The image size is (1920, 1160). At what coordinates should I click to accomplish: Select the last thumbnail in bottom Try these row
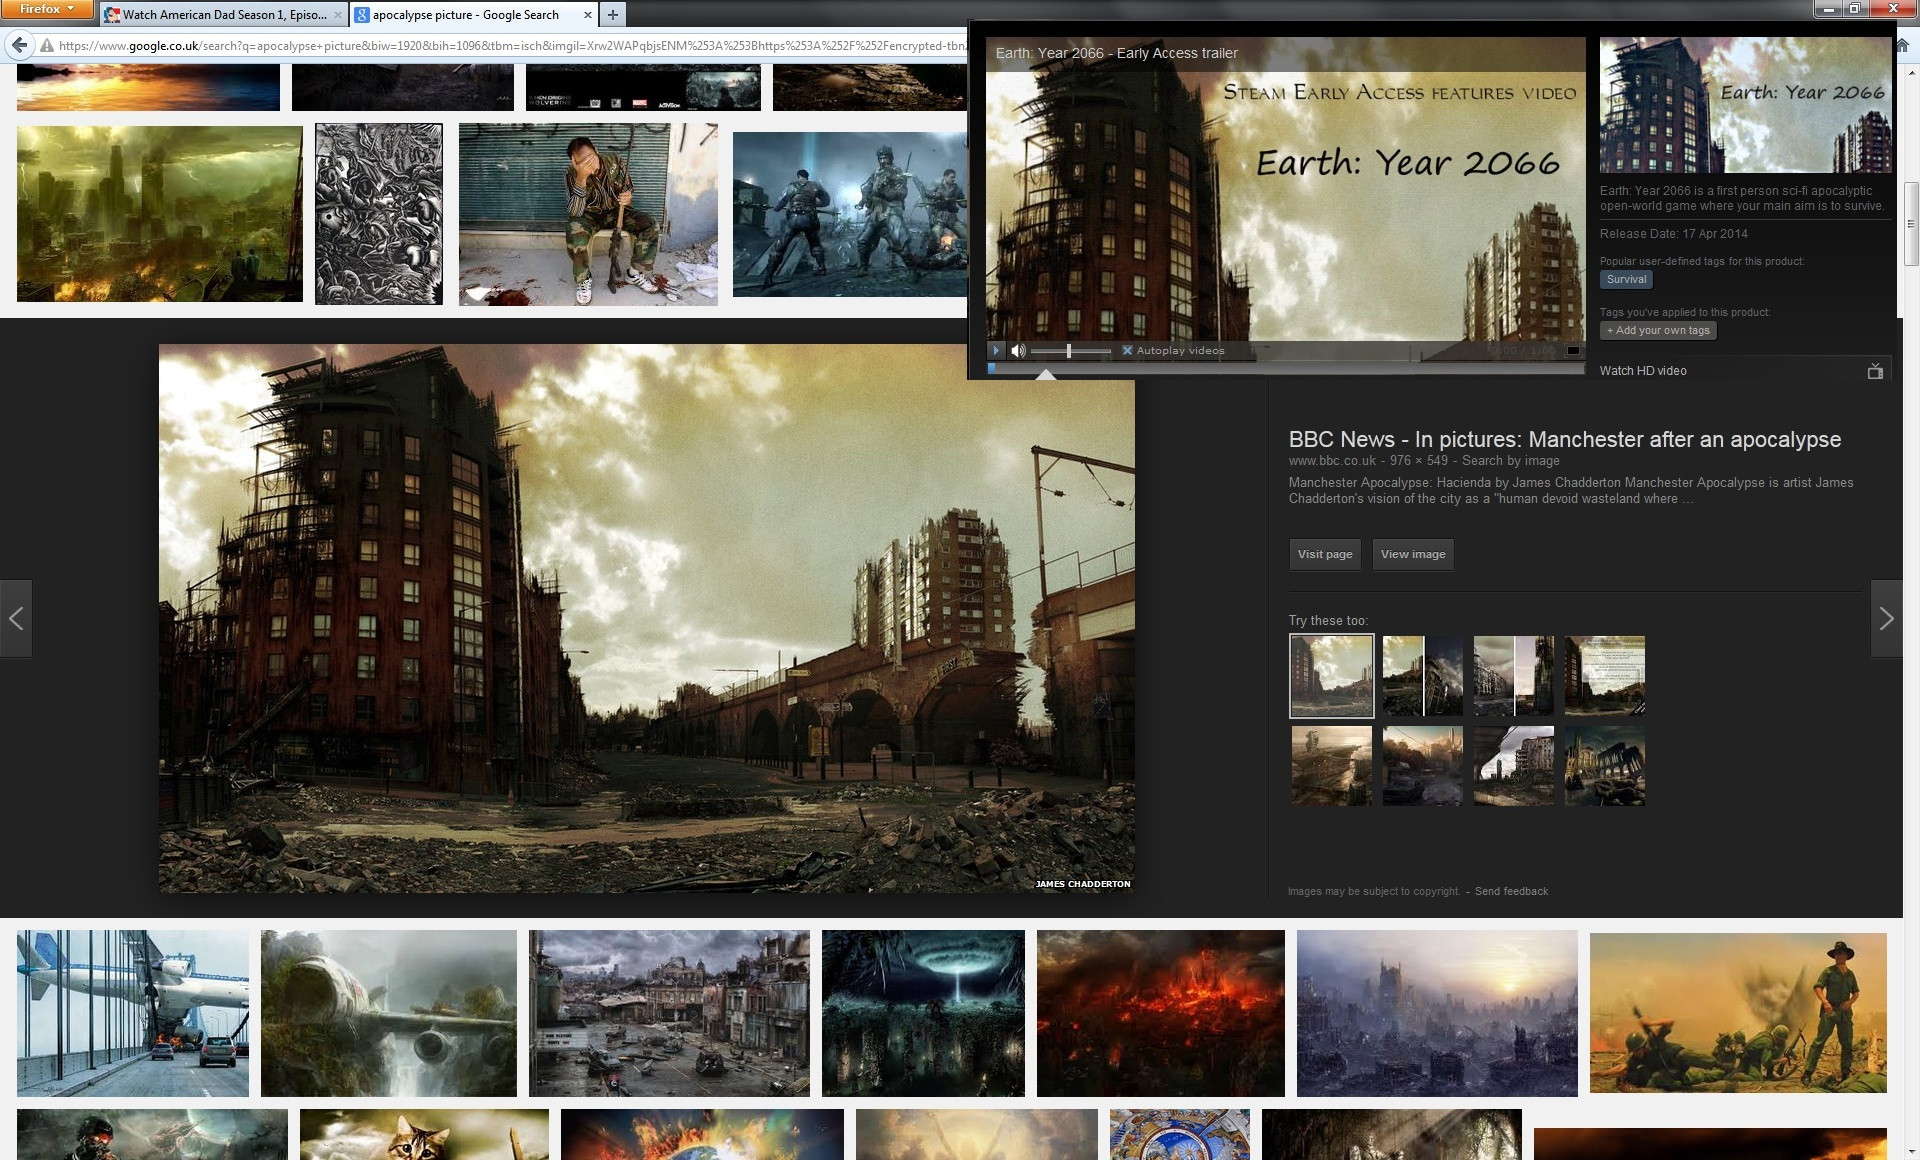pos(1605,766)
